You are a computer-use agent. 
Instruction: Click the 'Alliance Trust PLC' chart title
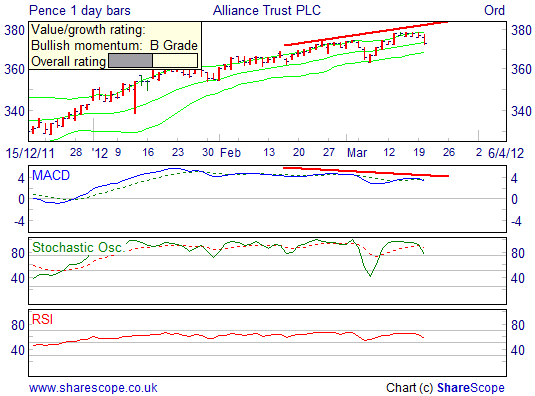(x=267, y=10)
